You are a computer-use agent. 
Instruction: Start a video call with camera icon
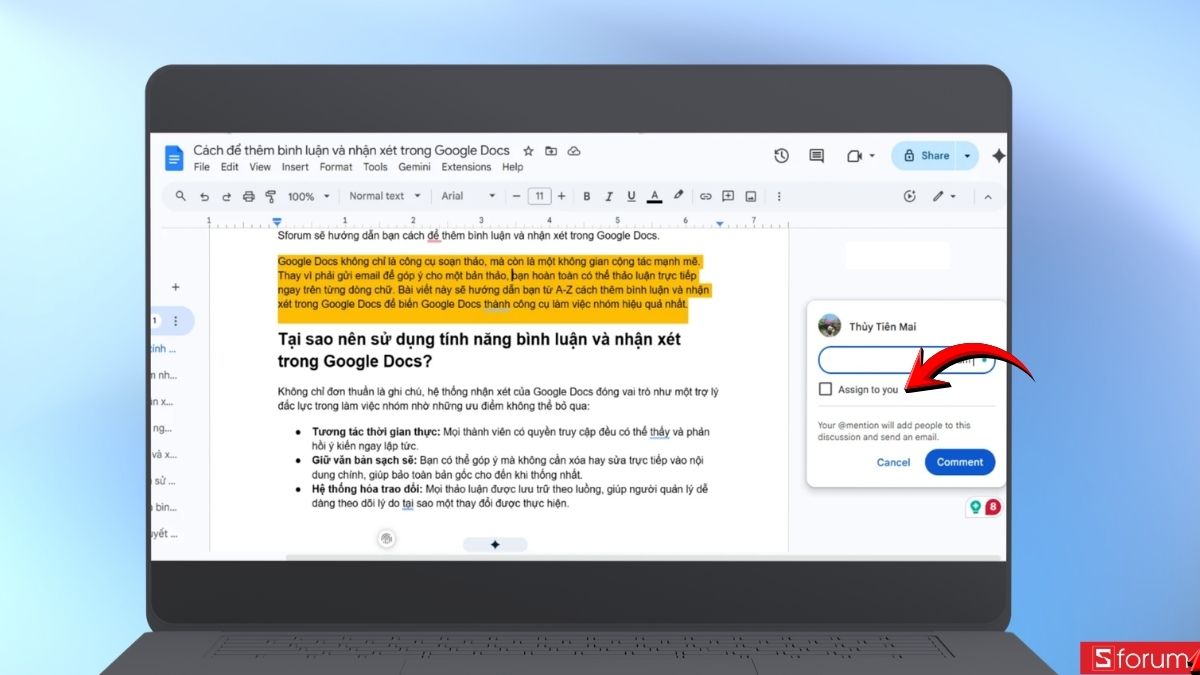coord(854,156)
